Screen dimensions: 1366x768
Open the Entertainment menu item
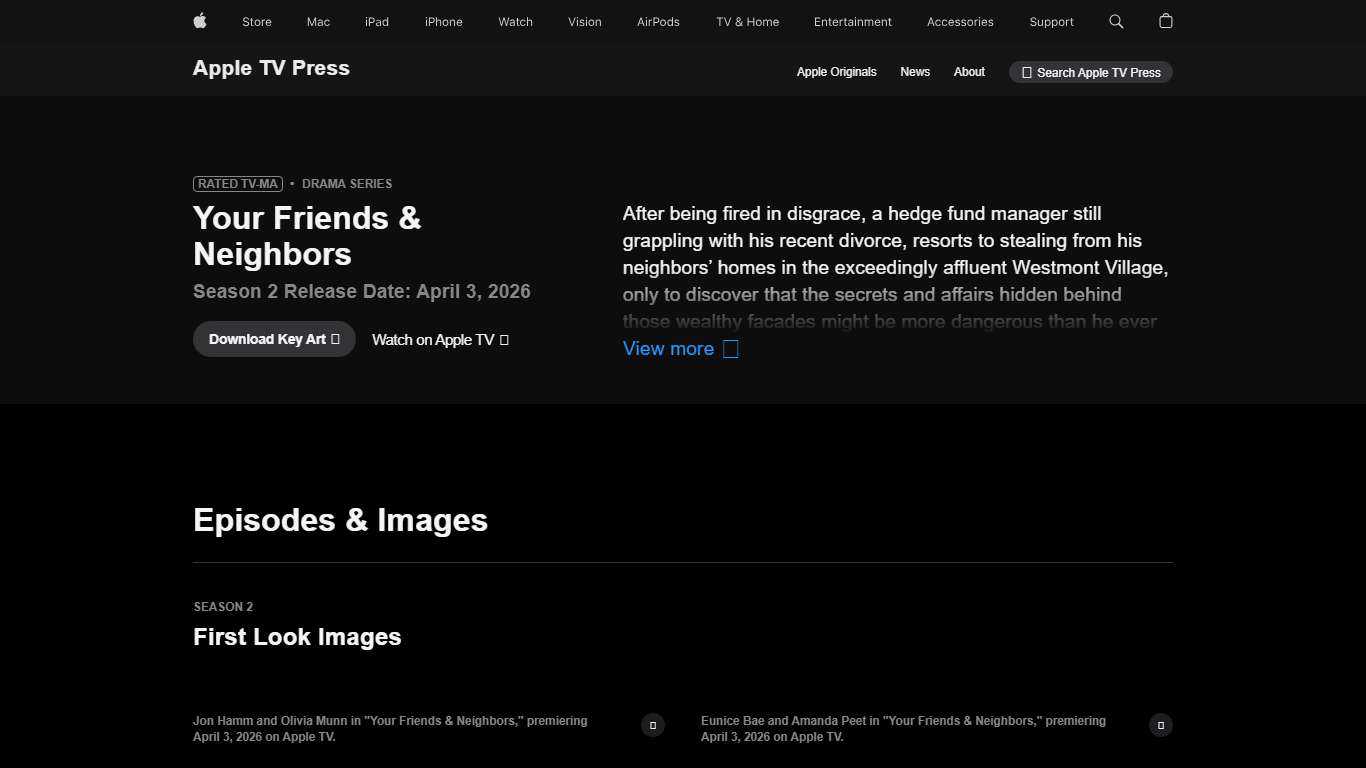[852, 21]
